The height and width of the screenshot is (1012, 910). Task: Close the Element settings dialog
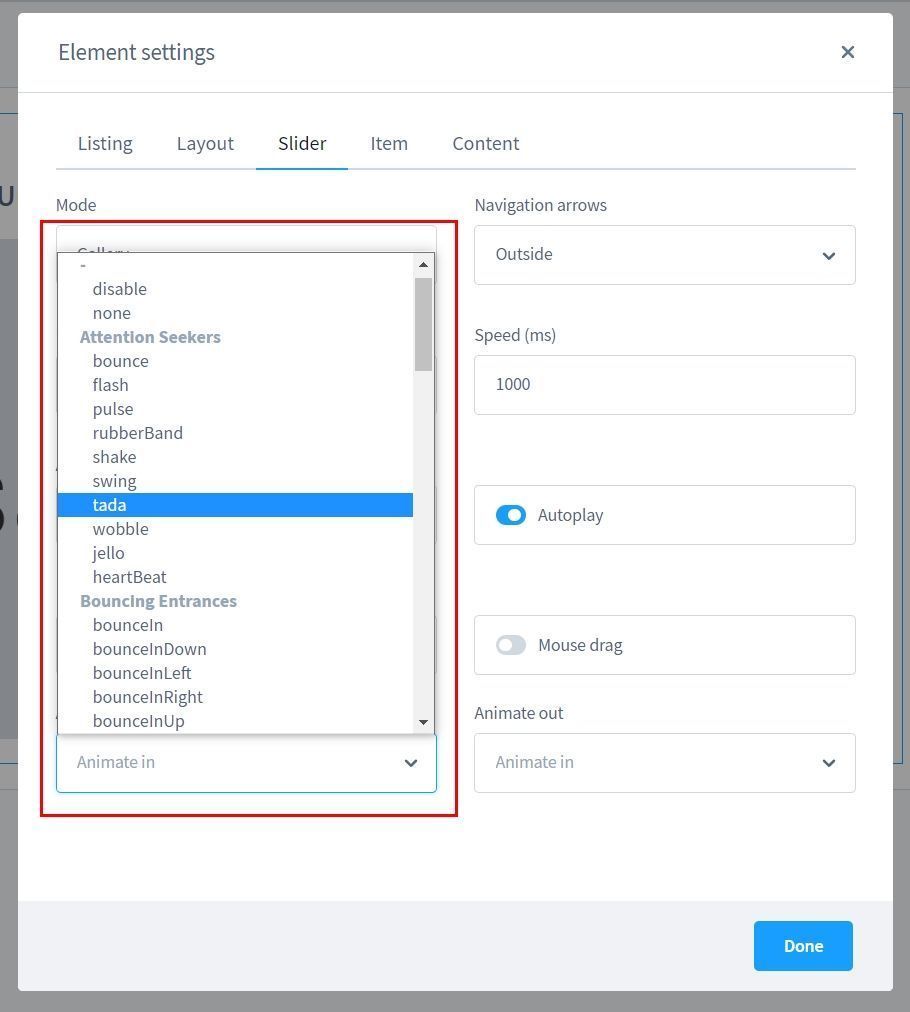pos(847,52)
